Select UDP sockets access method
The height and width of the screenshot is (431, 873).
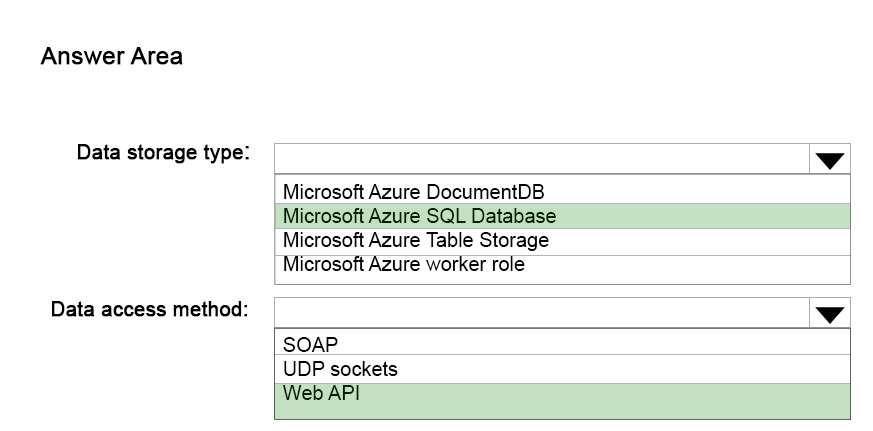click(562, 369)
